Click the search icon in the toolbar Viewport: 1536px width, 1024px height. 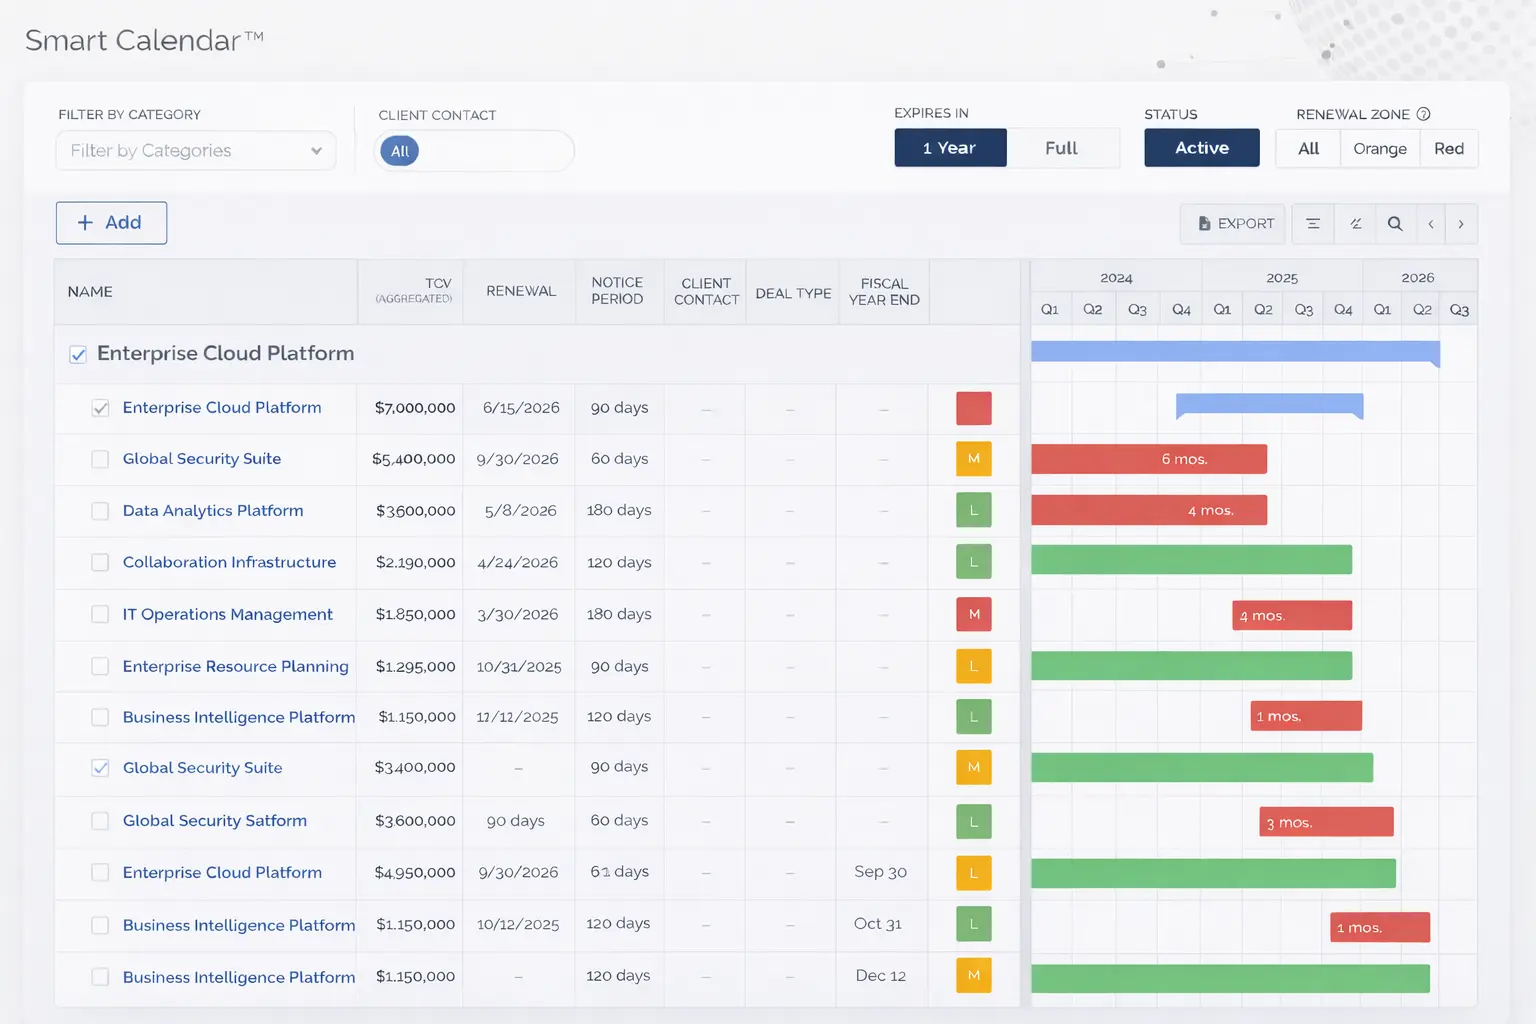tap(1396, 224)
